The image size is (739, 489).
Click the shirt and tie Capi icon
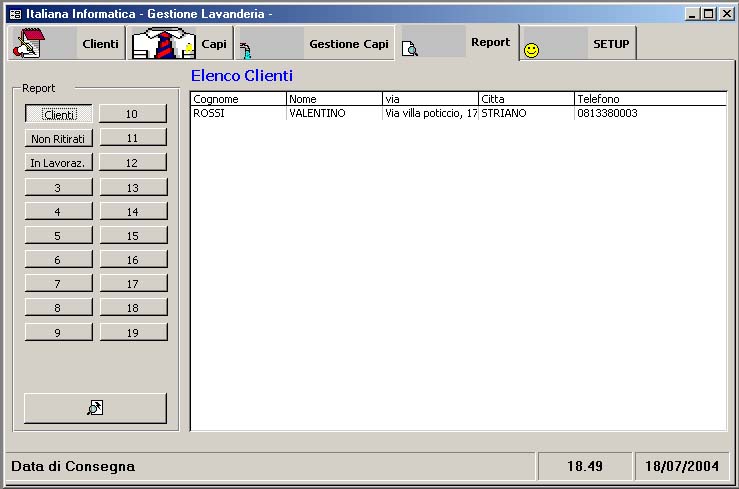point(163,43)
